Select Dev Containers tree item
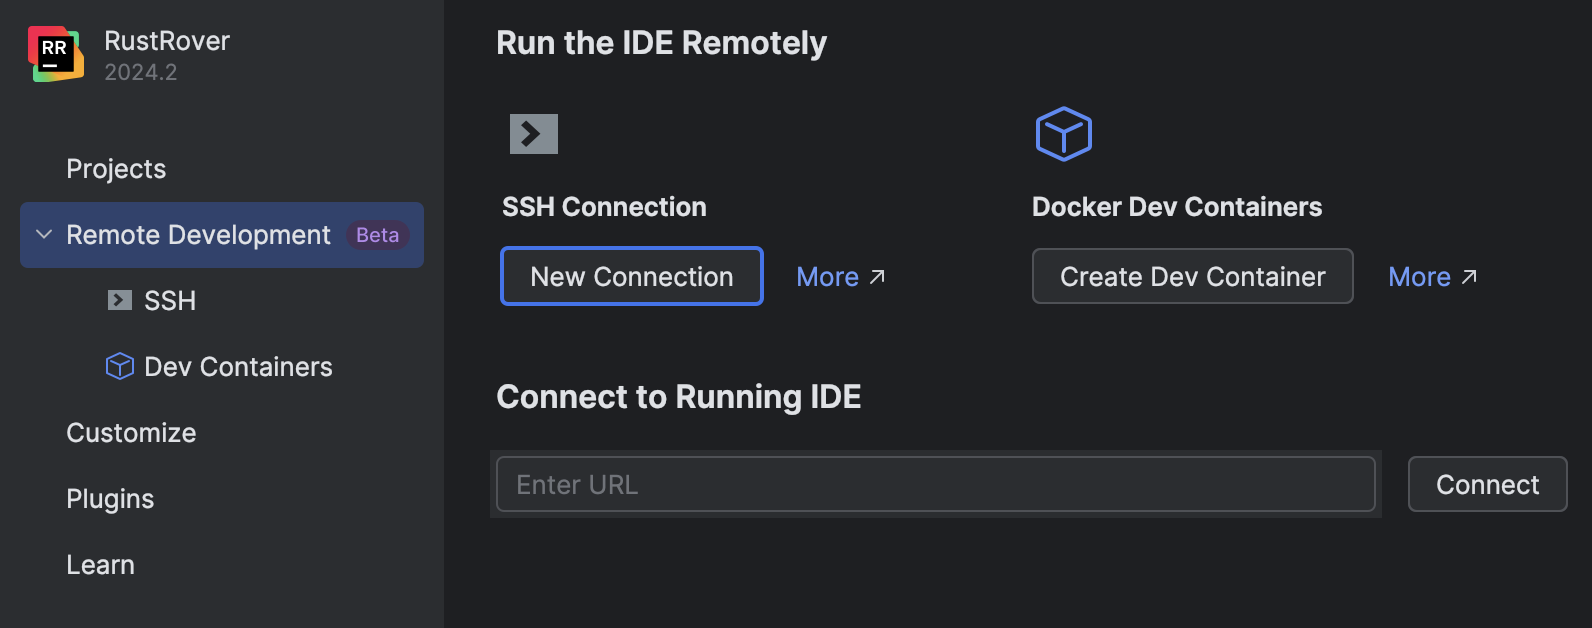The width and height of the screenshot is (1592, 628). tap(238, 367)
